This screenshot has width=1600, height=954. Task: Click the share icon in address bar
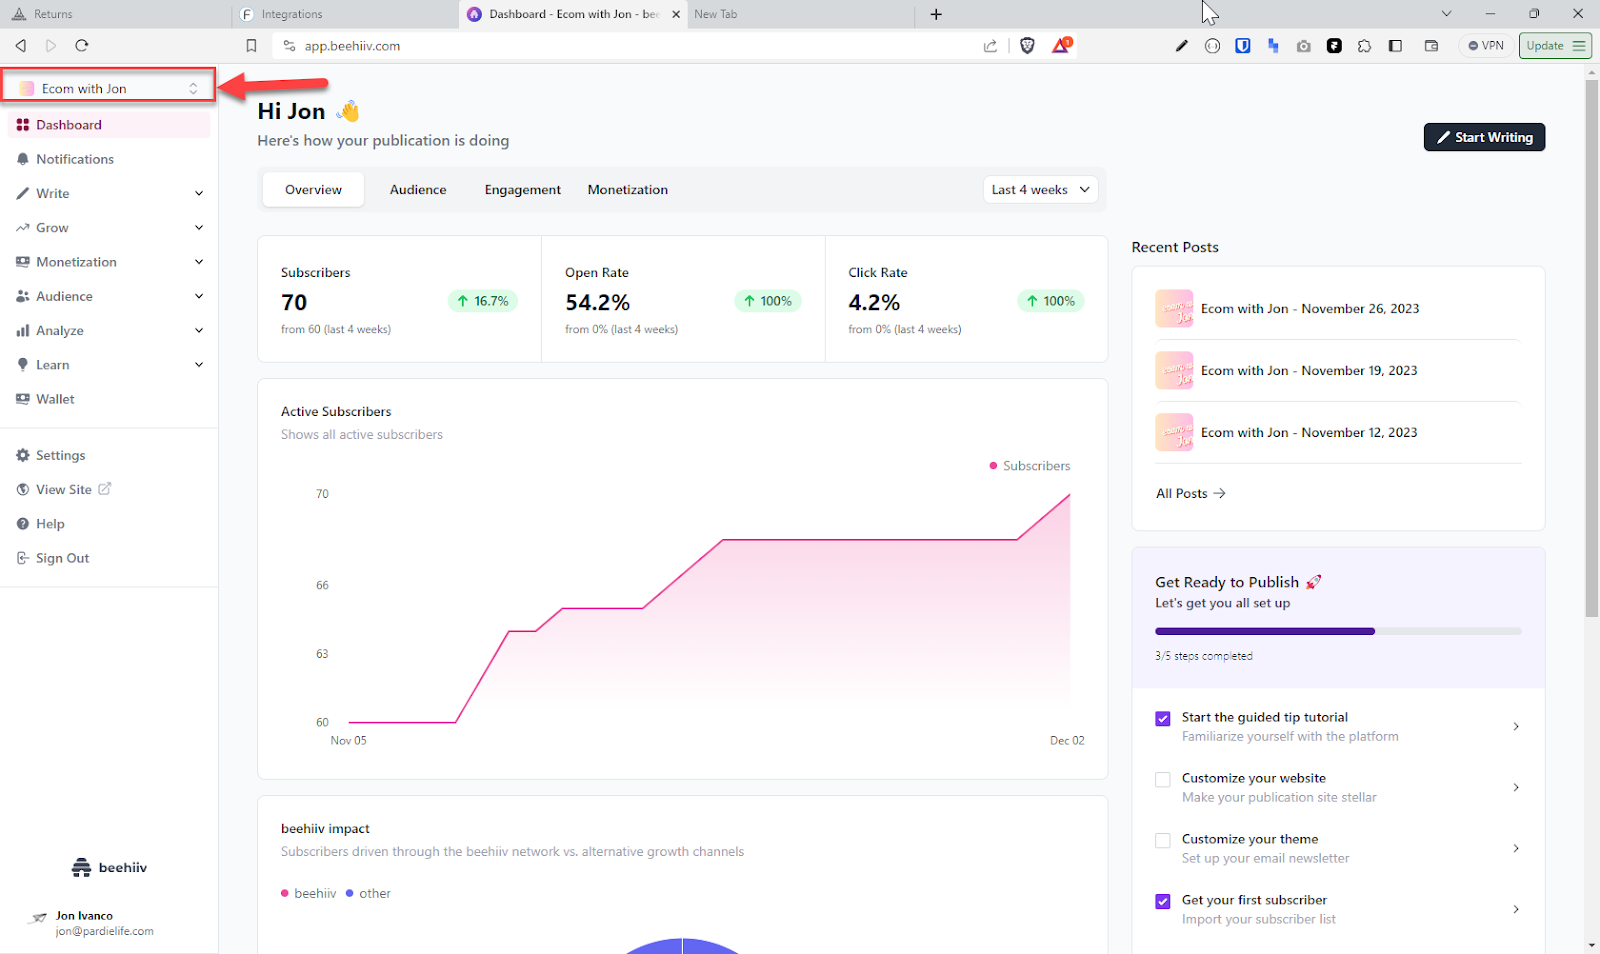coord(990,46)
